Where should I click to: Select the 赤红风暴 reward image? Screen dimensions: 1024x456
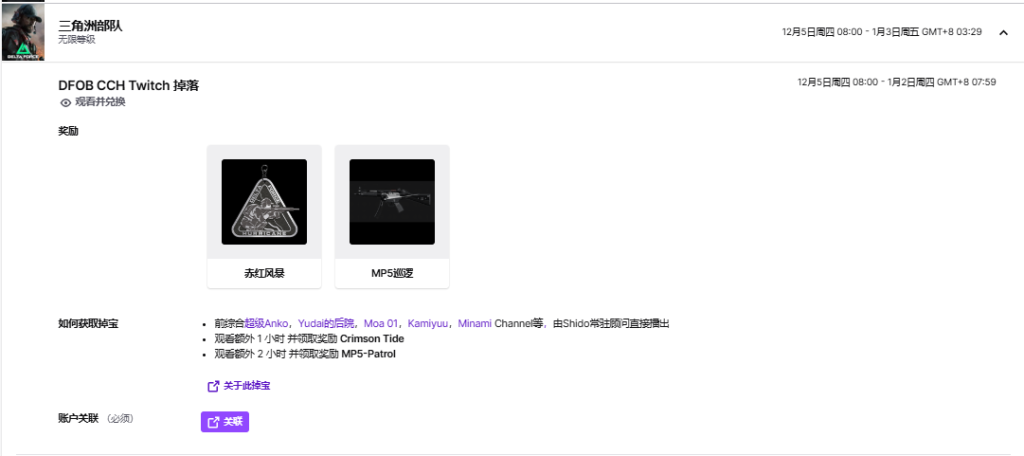click(x=264, y=202)
